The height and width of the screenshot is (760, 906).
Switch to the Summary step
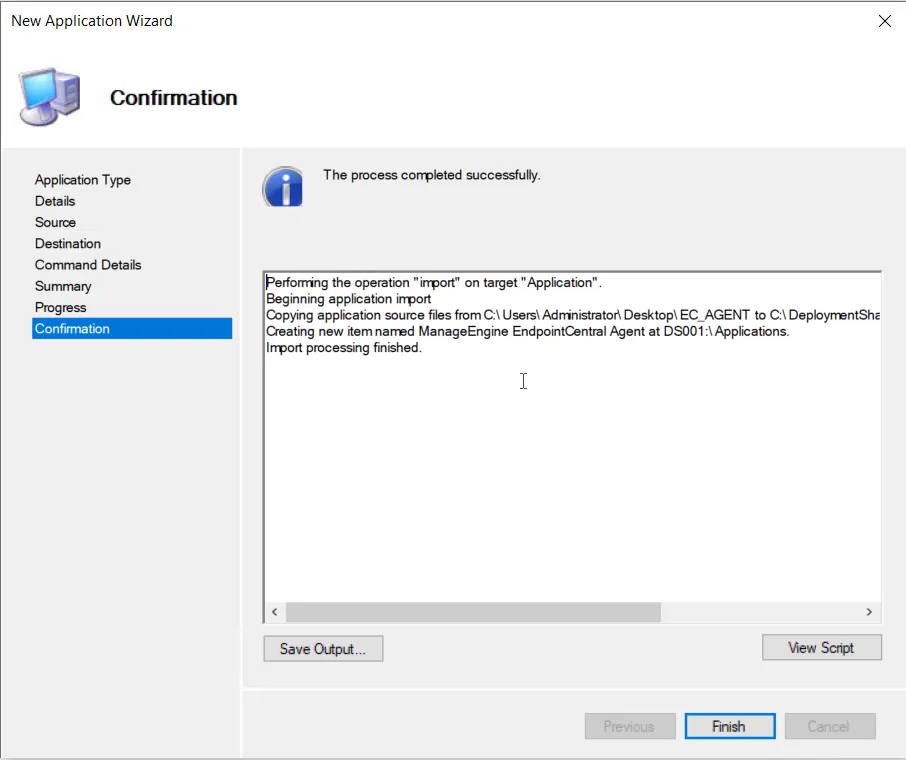coord(63,286)
